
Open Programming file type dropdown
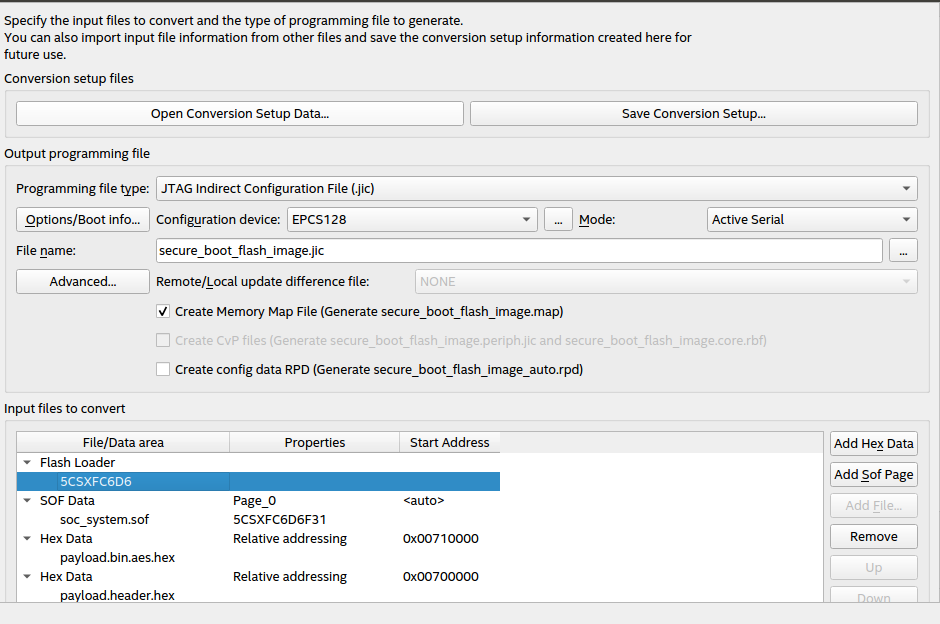(x=535, y=188)
